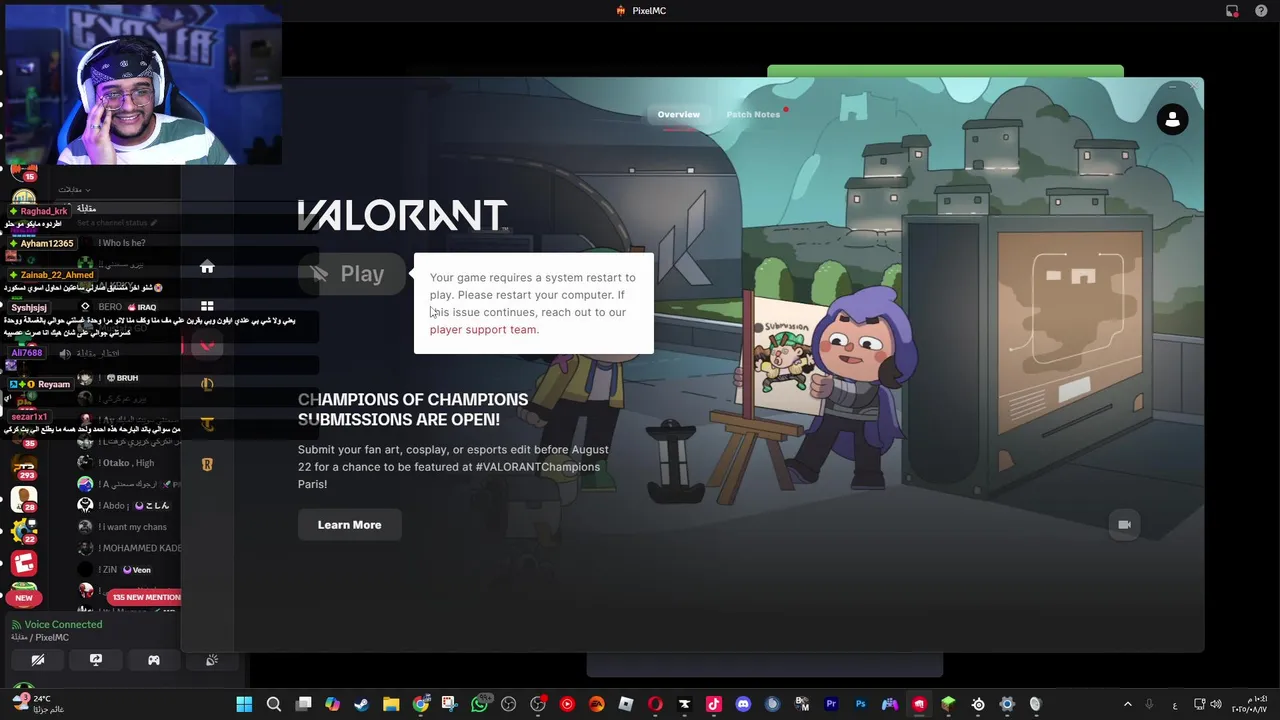
Task: Click the red NEW pill in server list
Action: click(24, 598)
